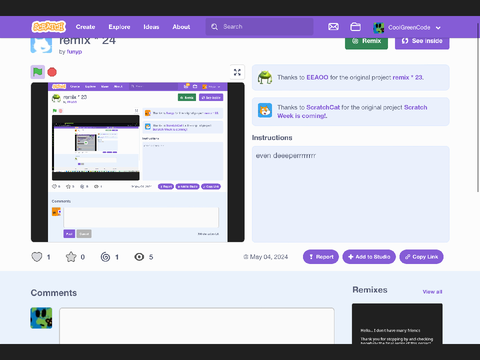
Task: Open the Explore menu item
Action: click(x=119, y=27)
